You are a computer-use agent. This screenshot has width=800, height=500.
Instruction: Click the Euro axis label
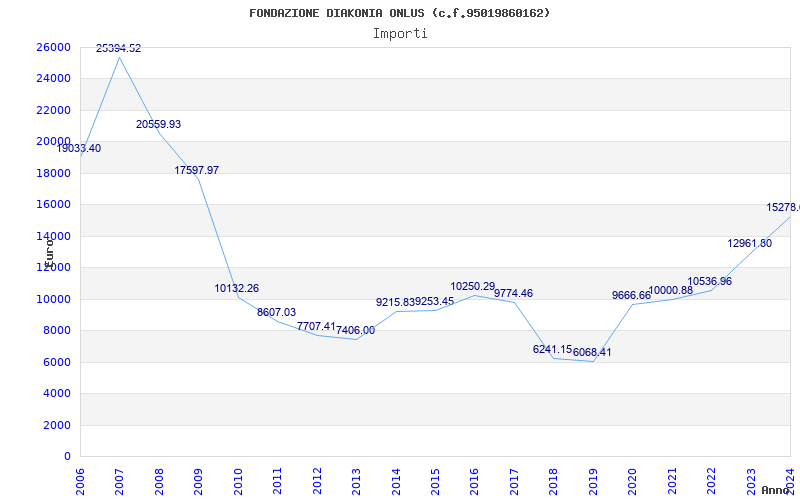pyautogui.click(x=49, y=253)
